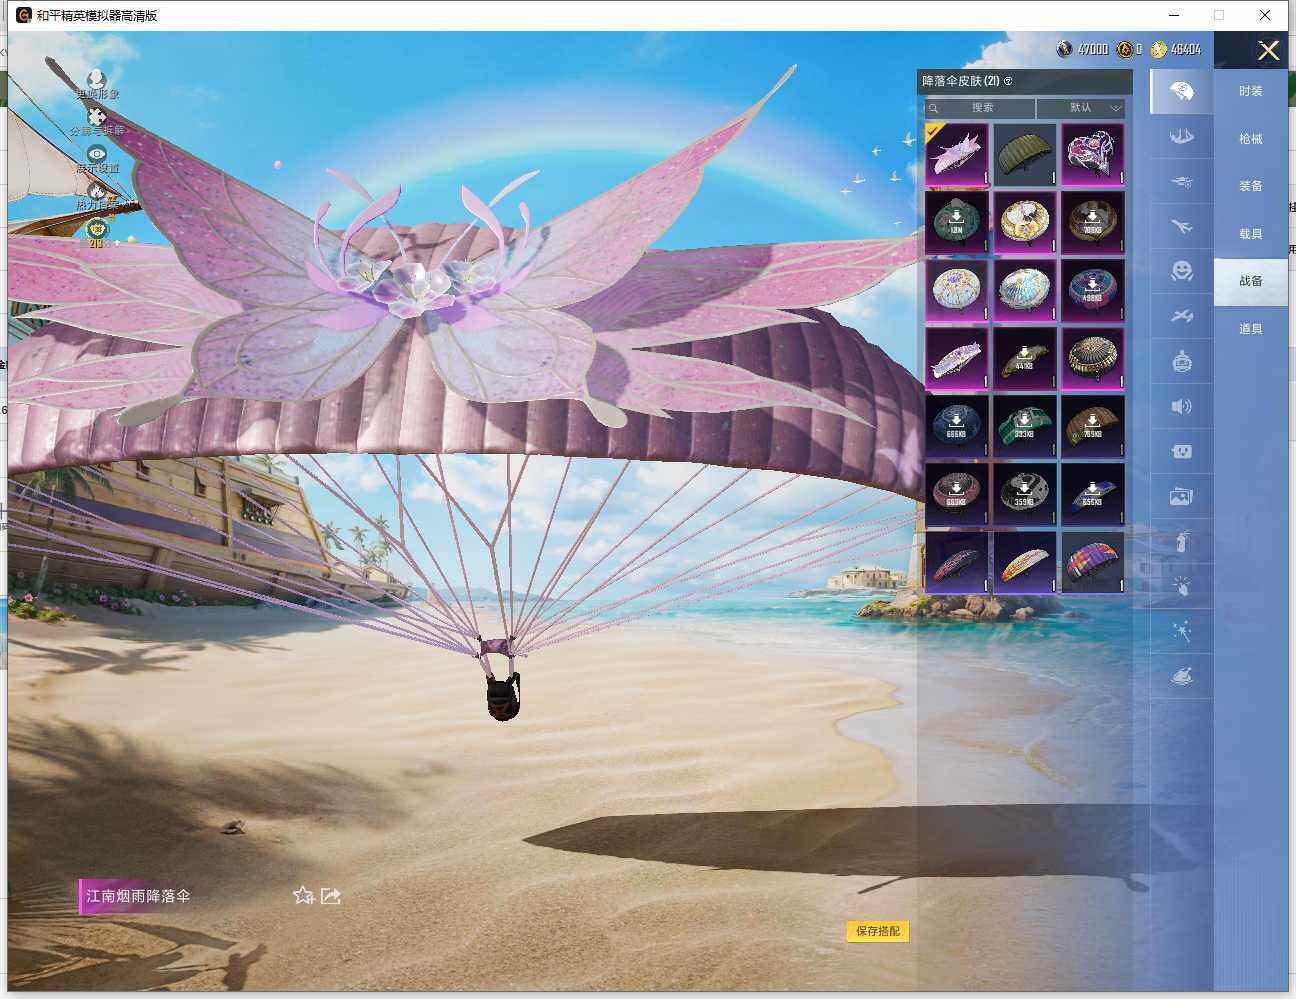
Task: Download the green parachute marked 333KB
Action: [x=1025, y=426]
